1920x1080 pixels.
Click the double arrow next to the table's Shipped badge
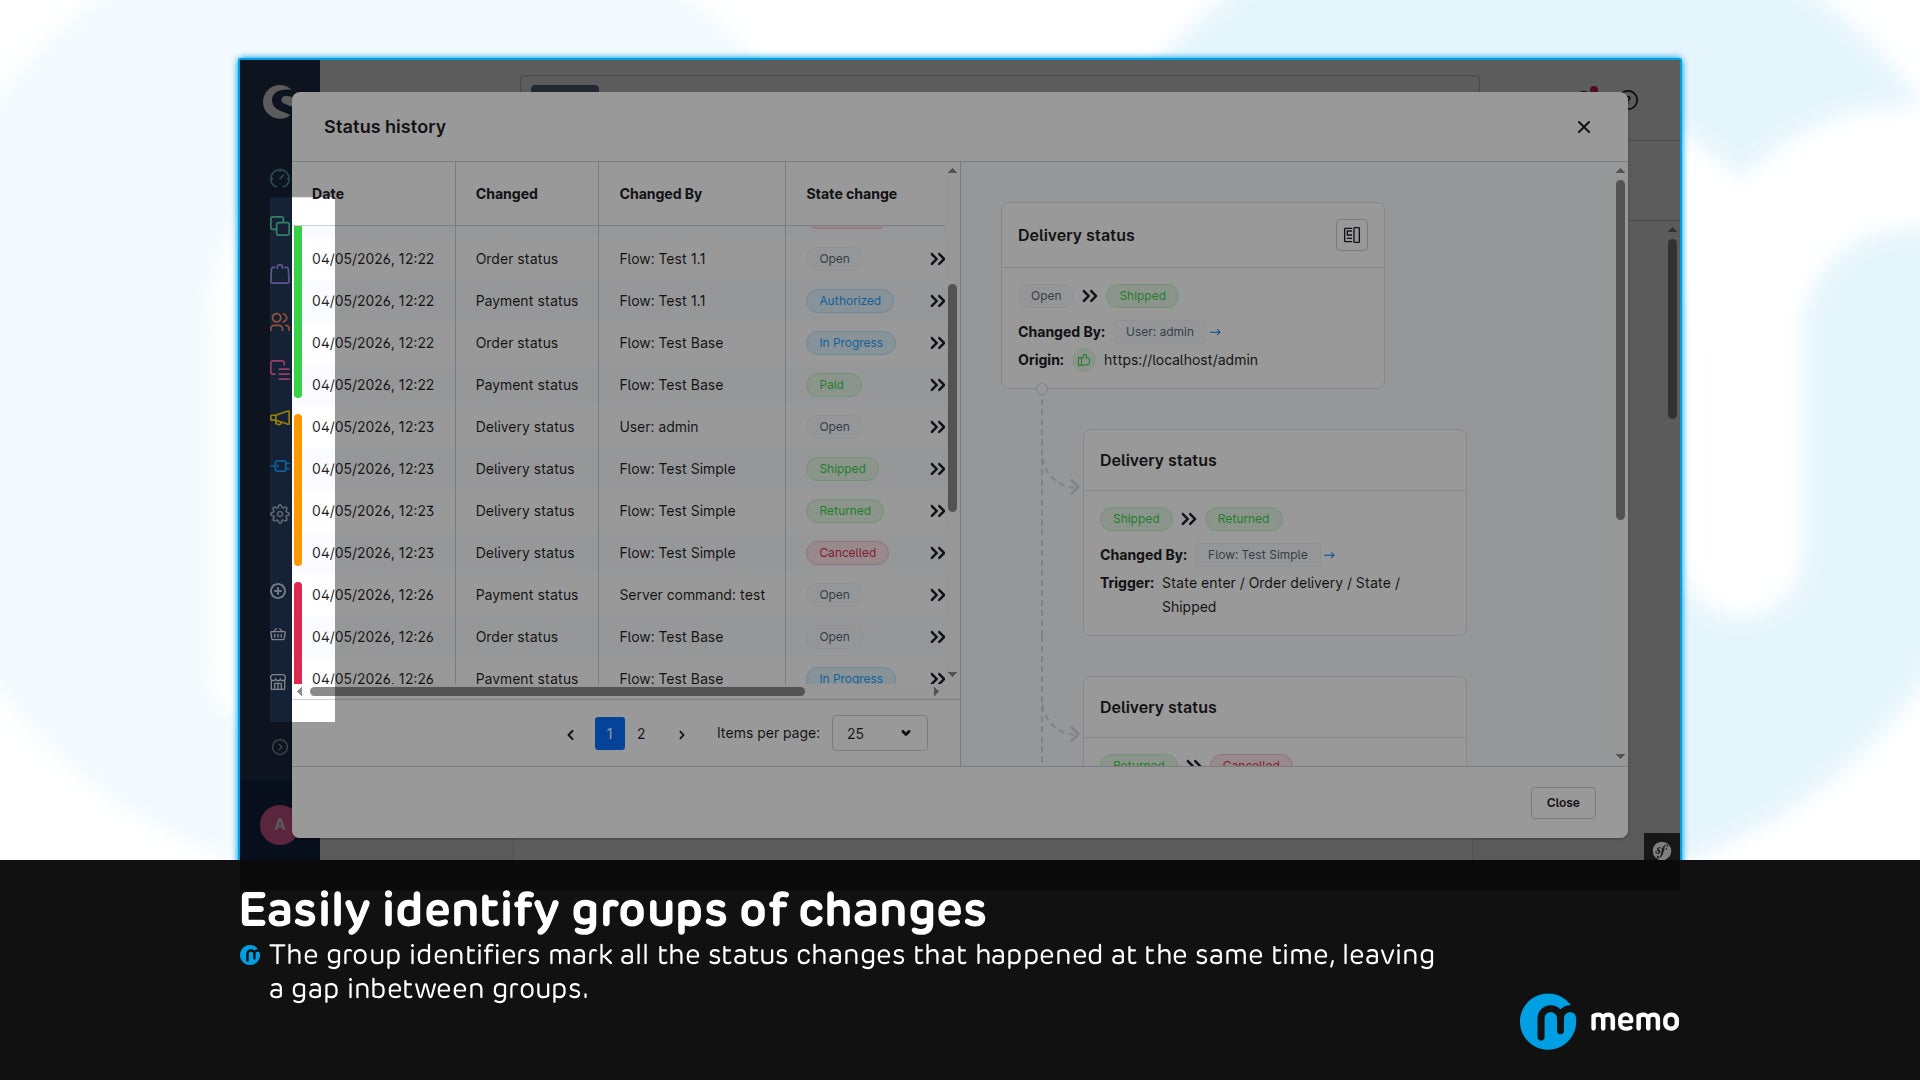pos(937,469)
